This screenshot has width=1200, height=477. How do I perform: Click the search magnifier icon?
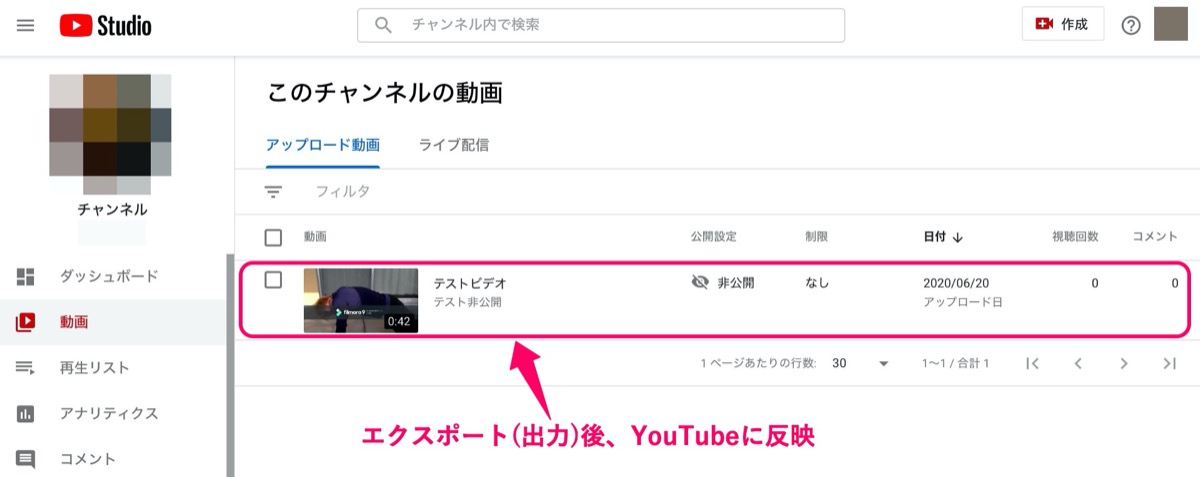click(383, 25)
